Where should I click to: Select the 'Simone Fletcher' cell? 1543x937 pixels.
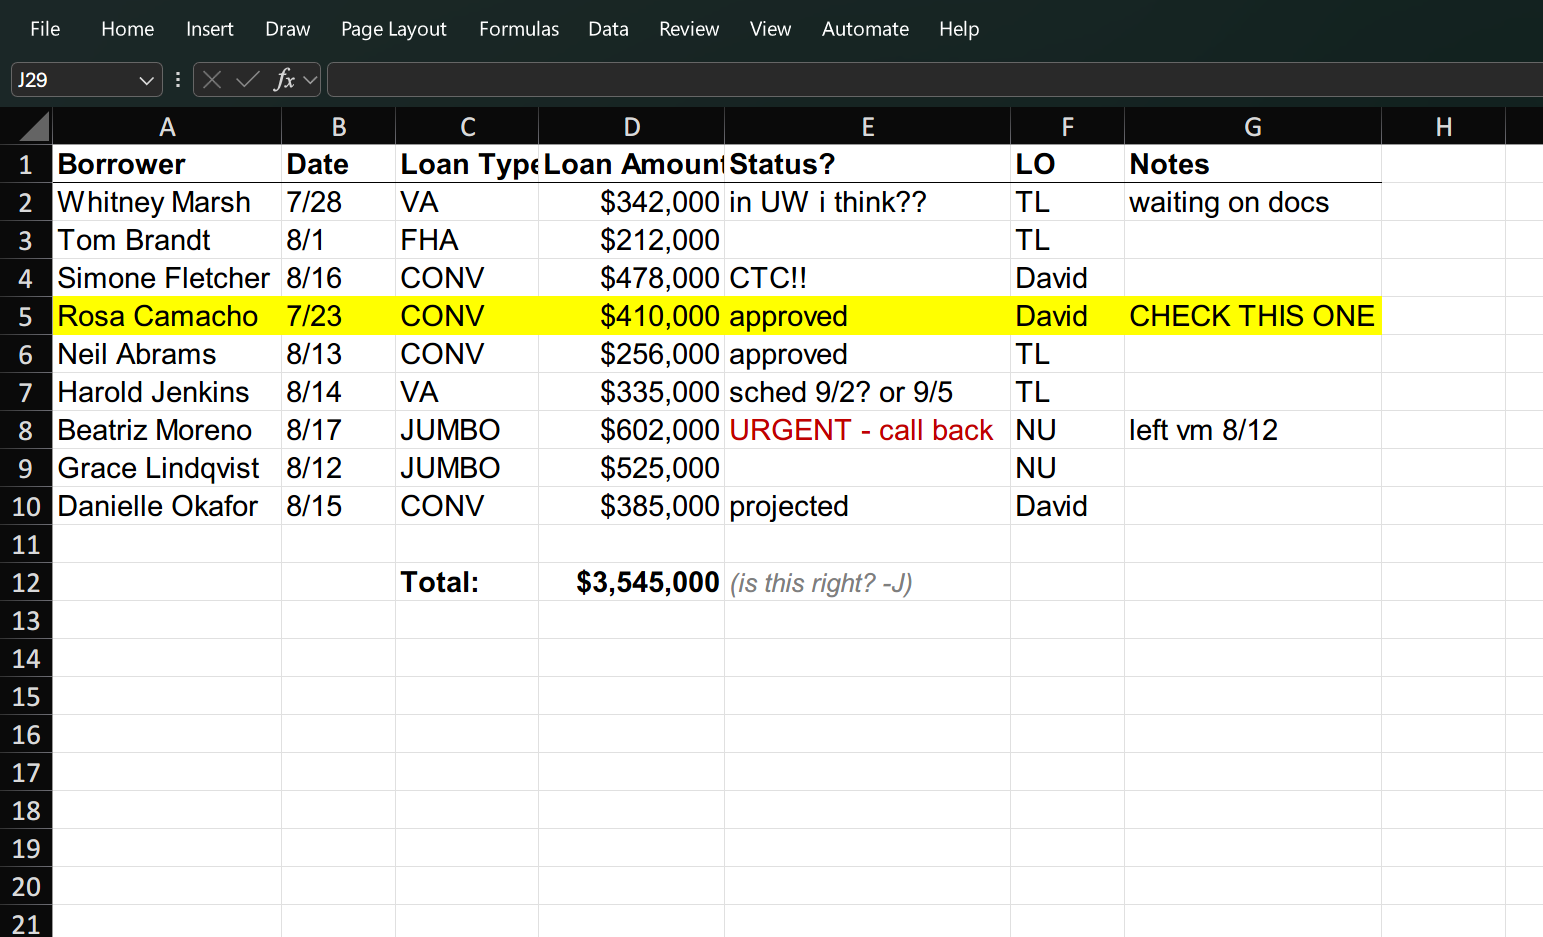(x=167, y=278)
